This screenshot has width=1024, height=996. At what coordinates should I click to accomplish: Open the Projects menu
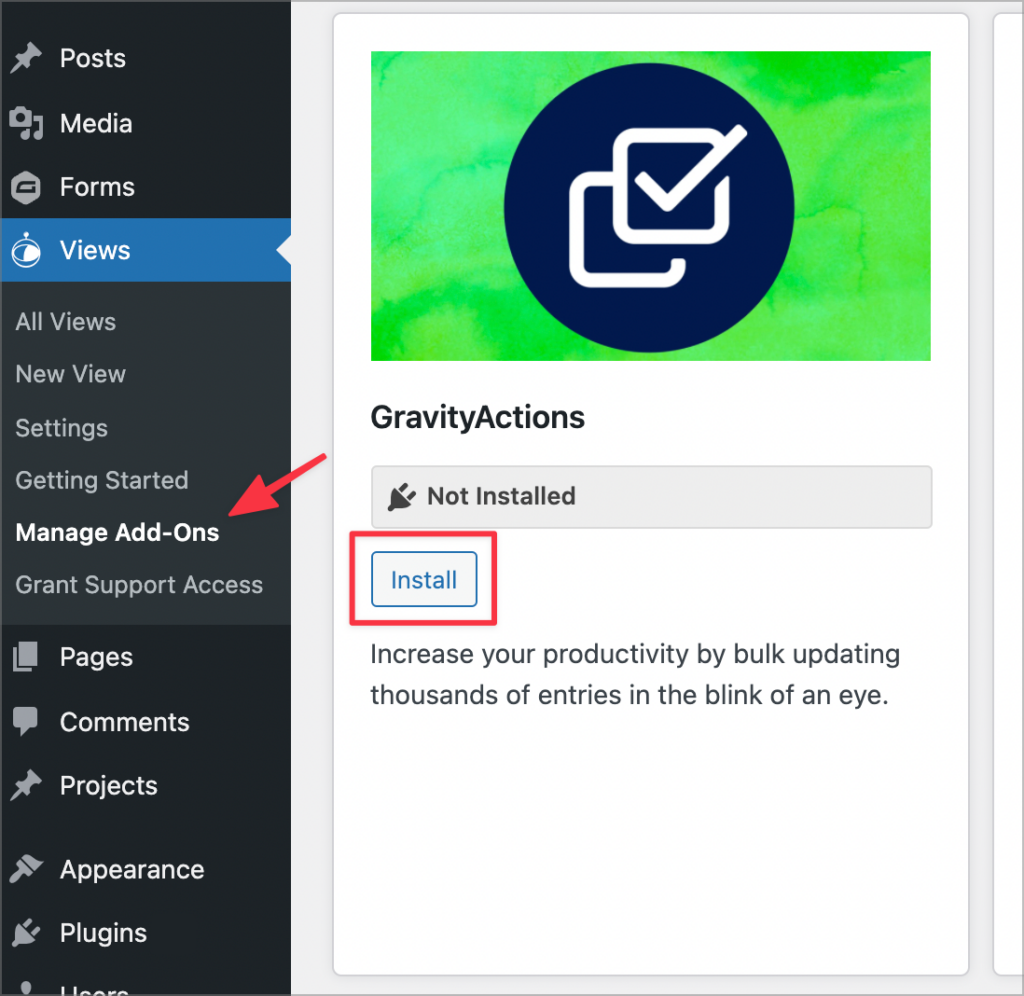pyautogui.click(x=108, y=786)
